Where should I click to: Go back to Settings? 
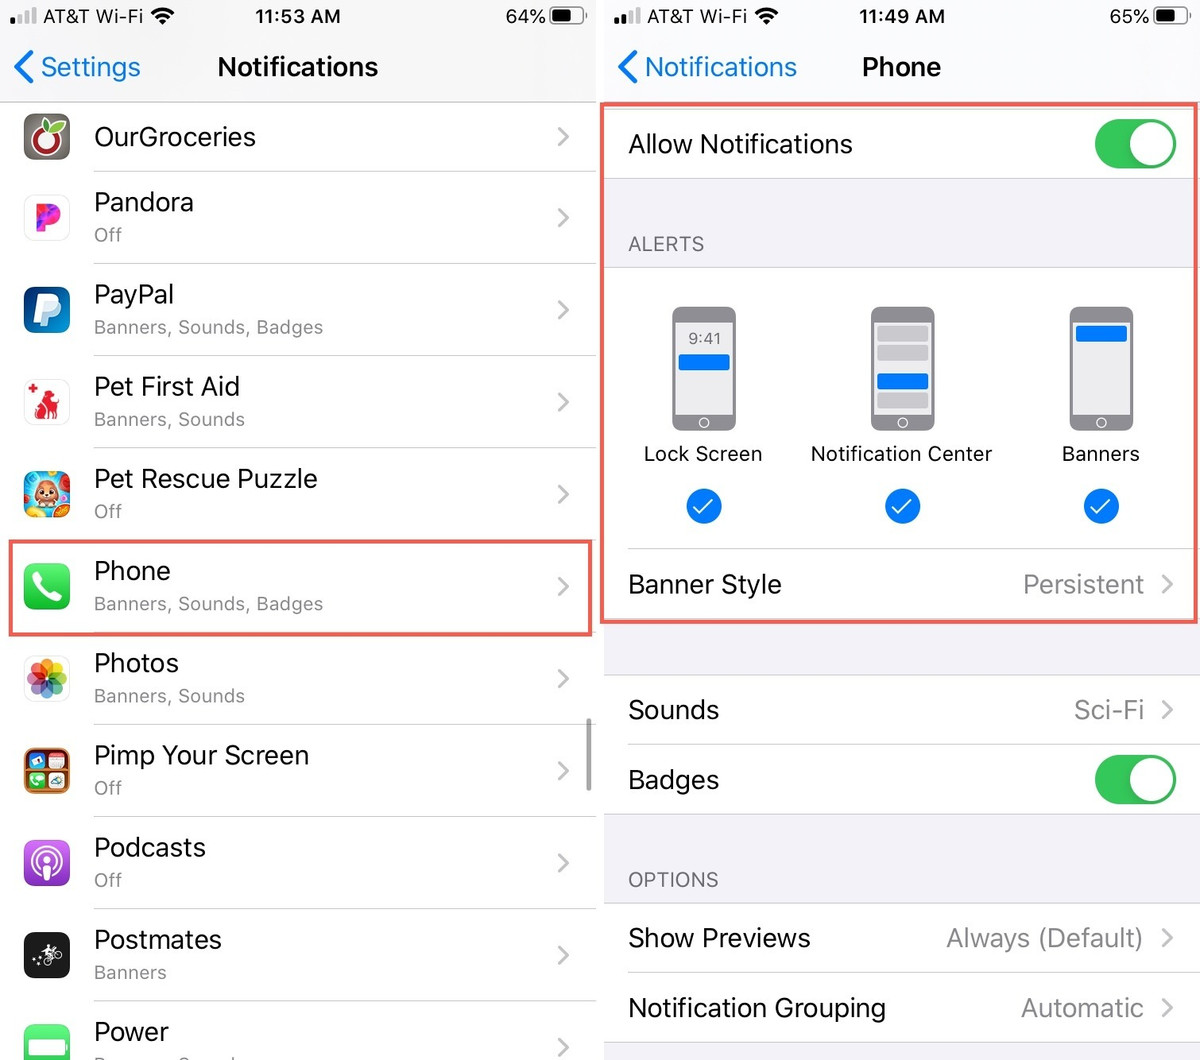[77, 67]
